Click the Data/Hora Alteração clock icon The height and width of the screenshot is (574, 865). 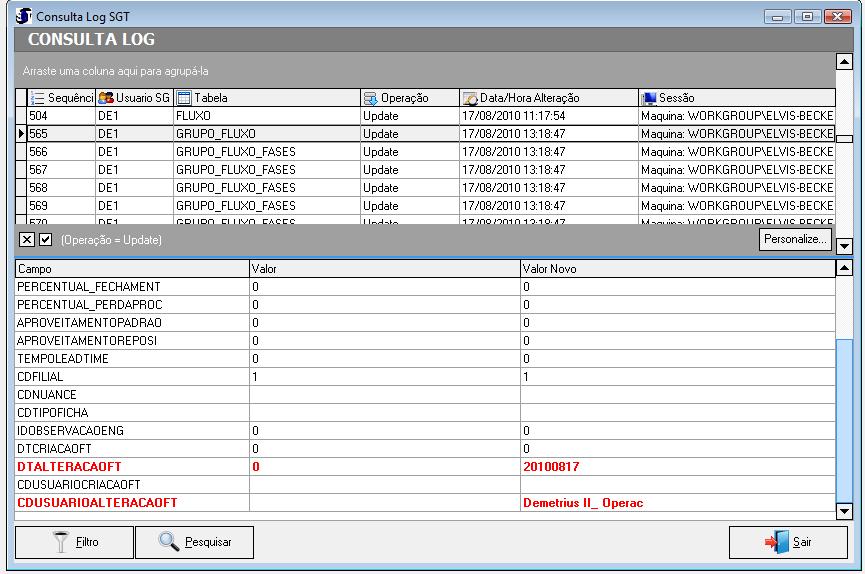tap(469, 98)
